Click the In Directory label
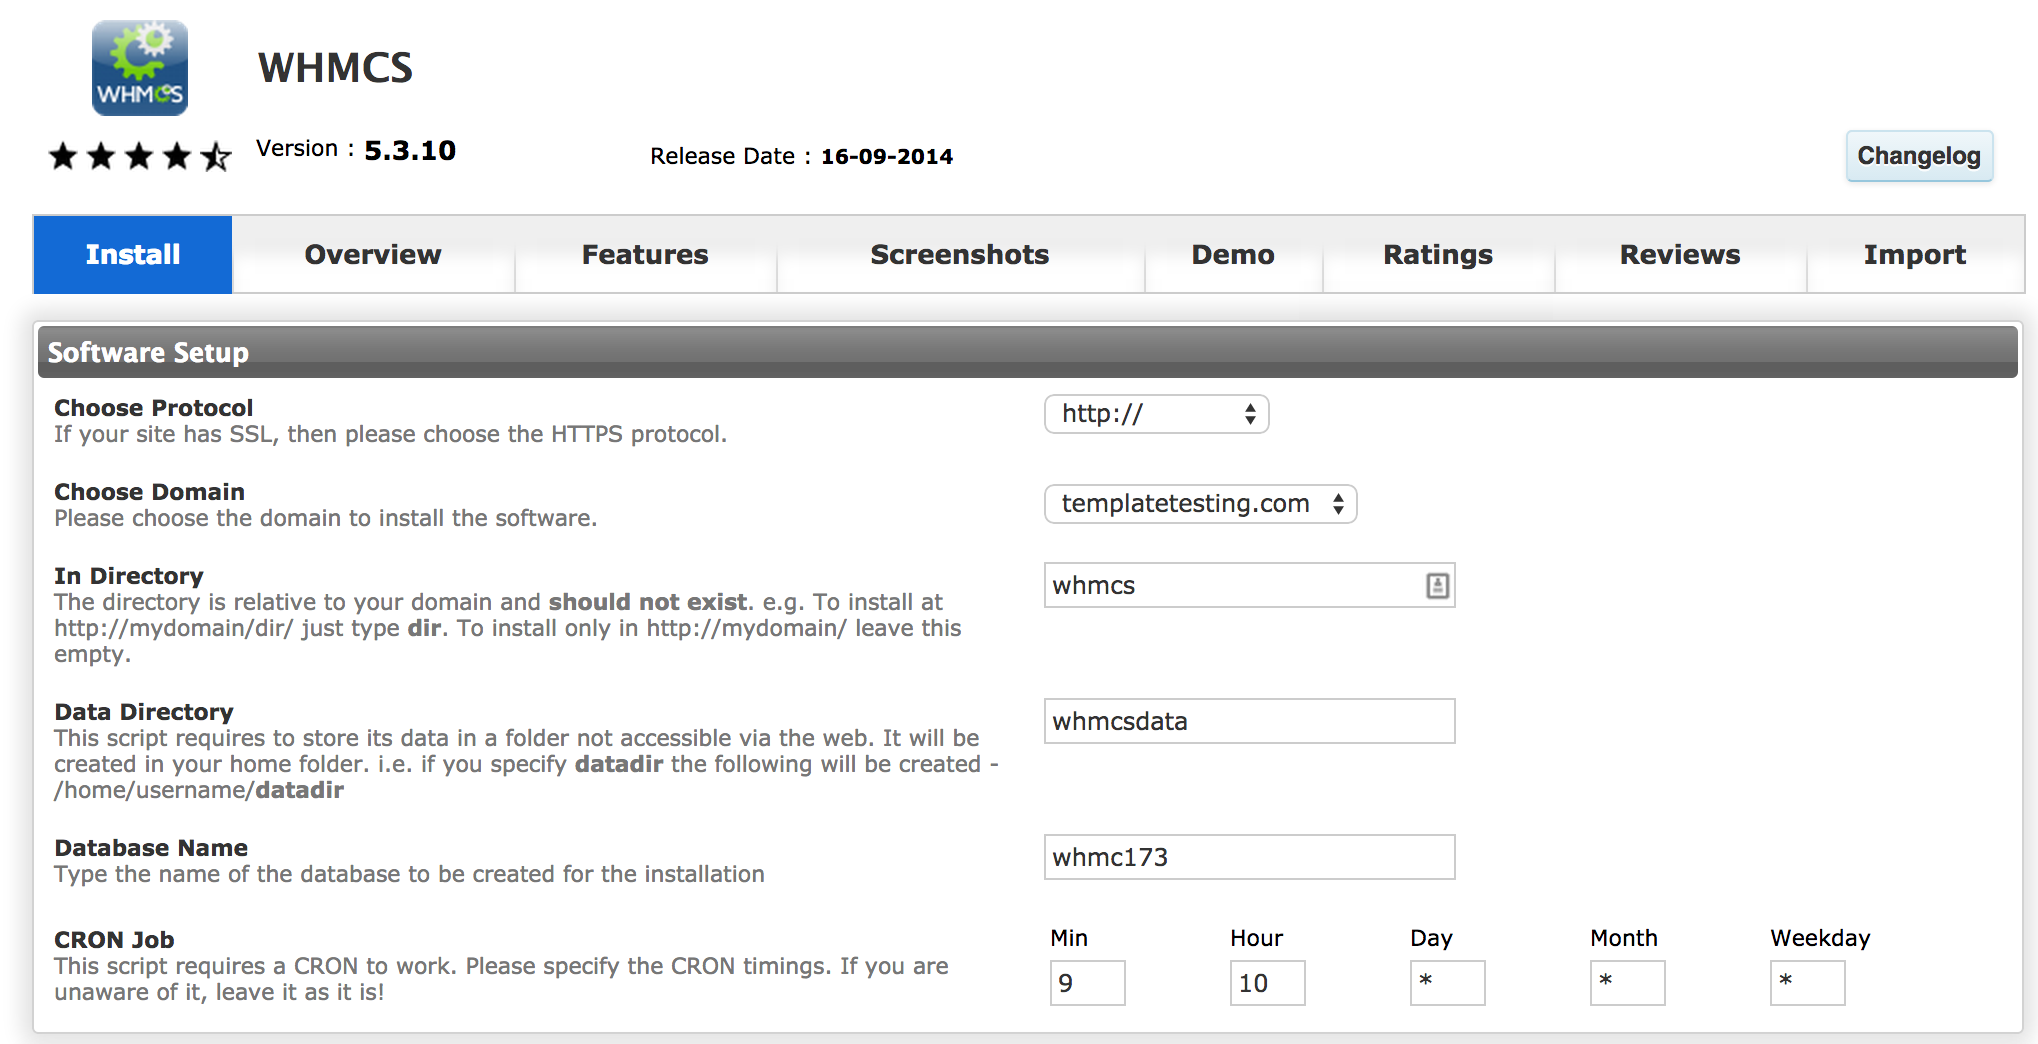2038x1044 pixels. [x=128, y=576]
